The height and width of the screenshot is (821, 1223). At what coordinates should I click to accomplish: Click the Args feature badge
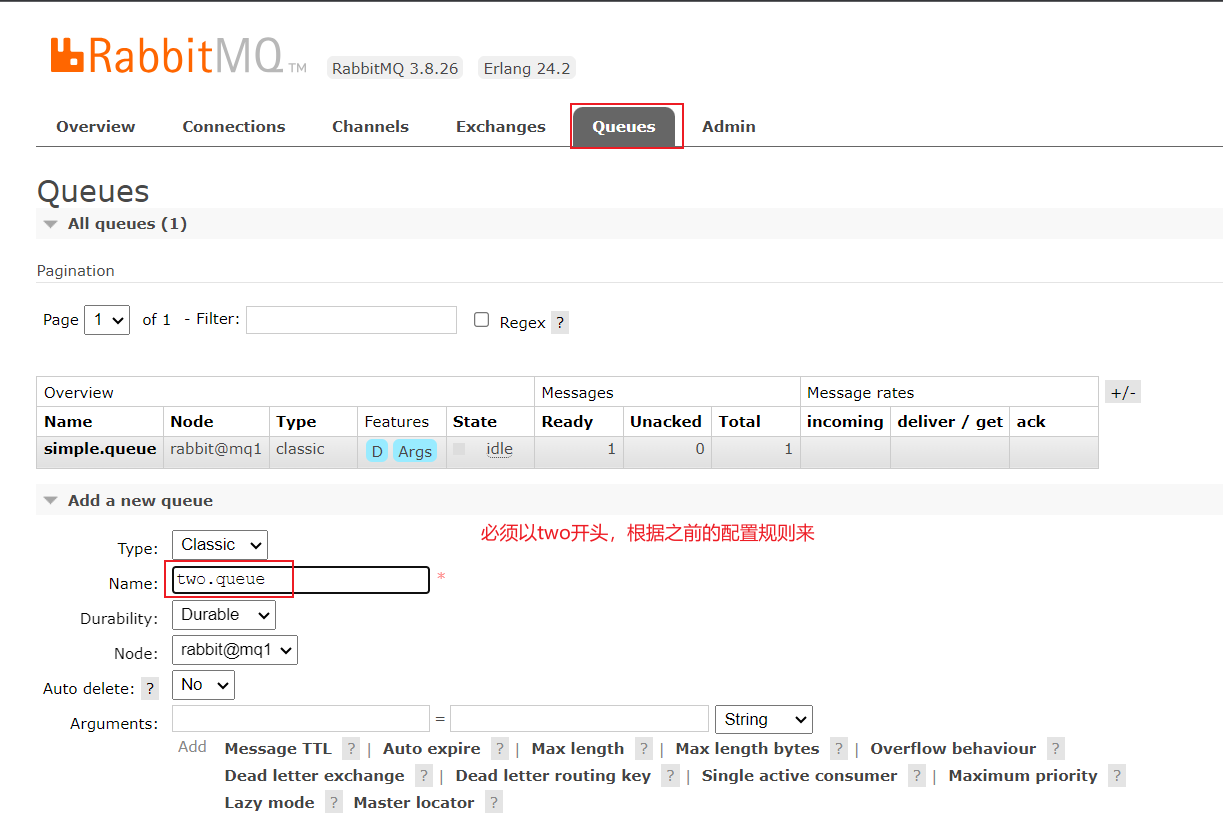click(415, 451)
